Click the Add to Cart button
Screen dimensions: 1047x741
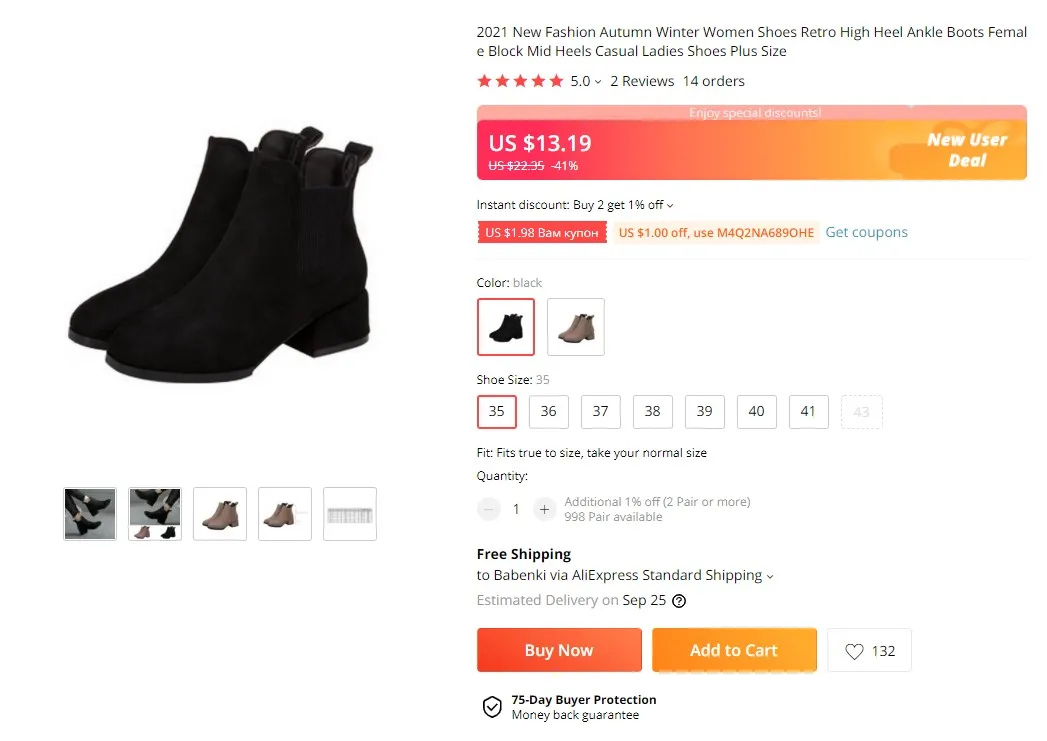point(734,650)
